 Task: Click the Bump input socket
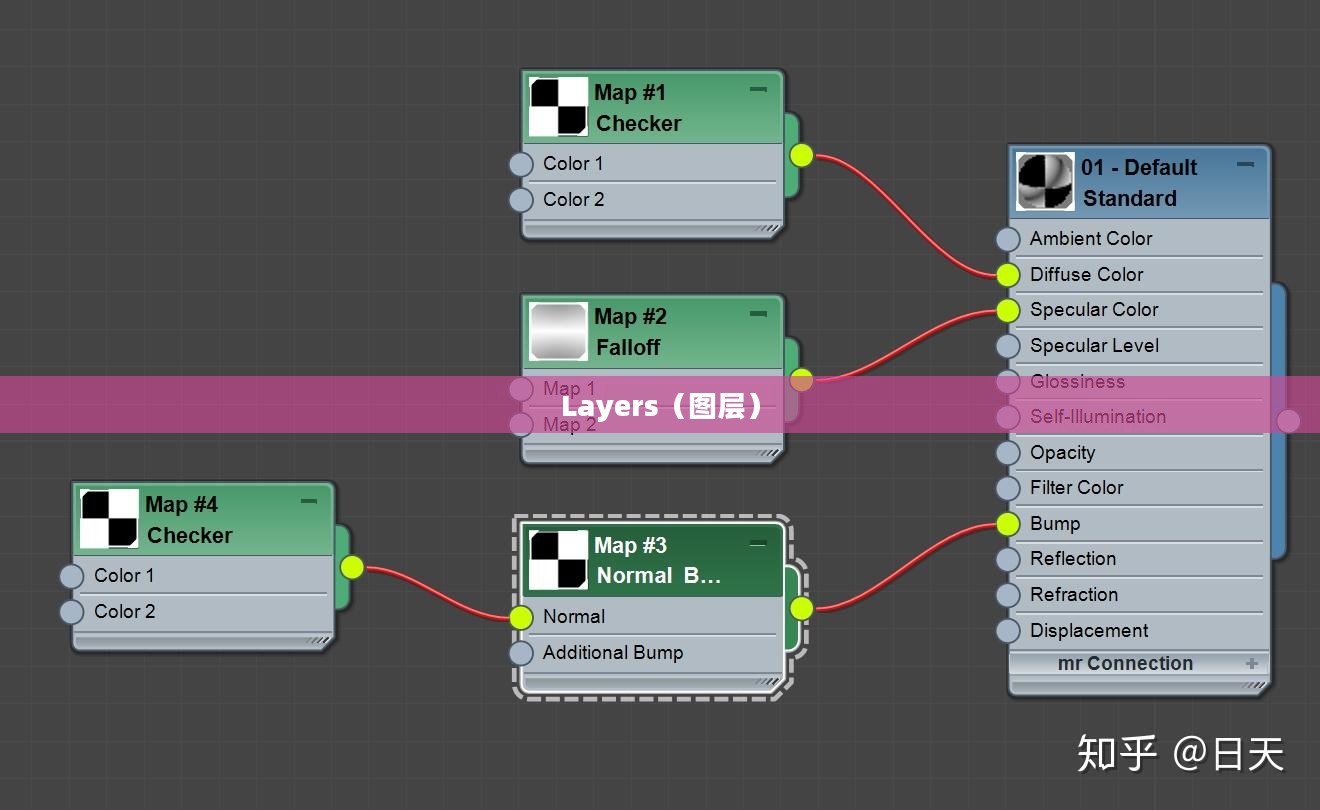pos(1008,524)
